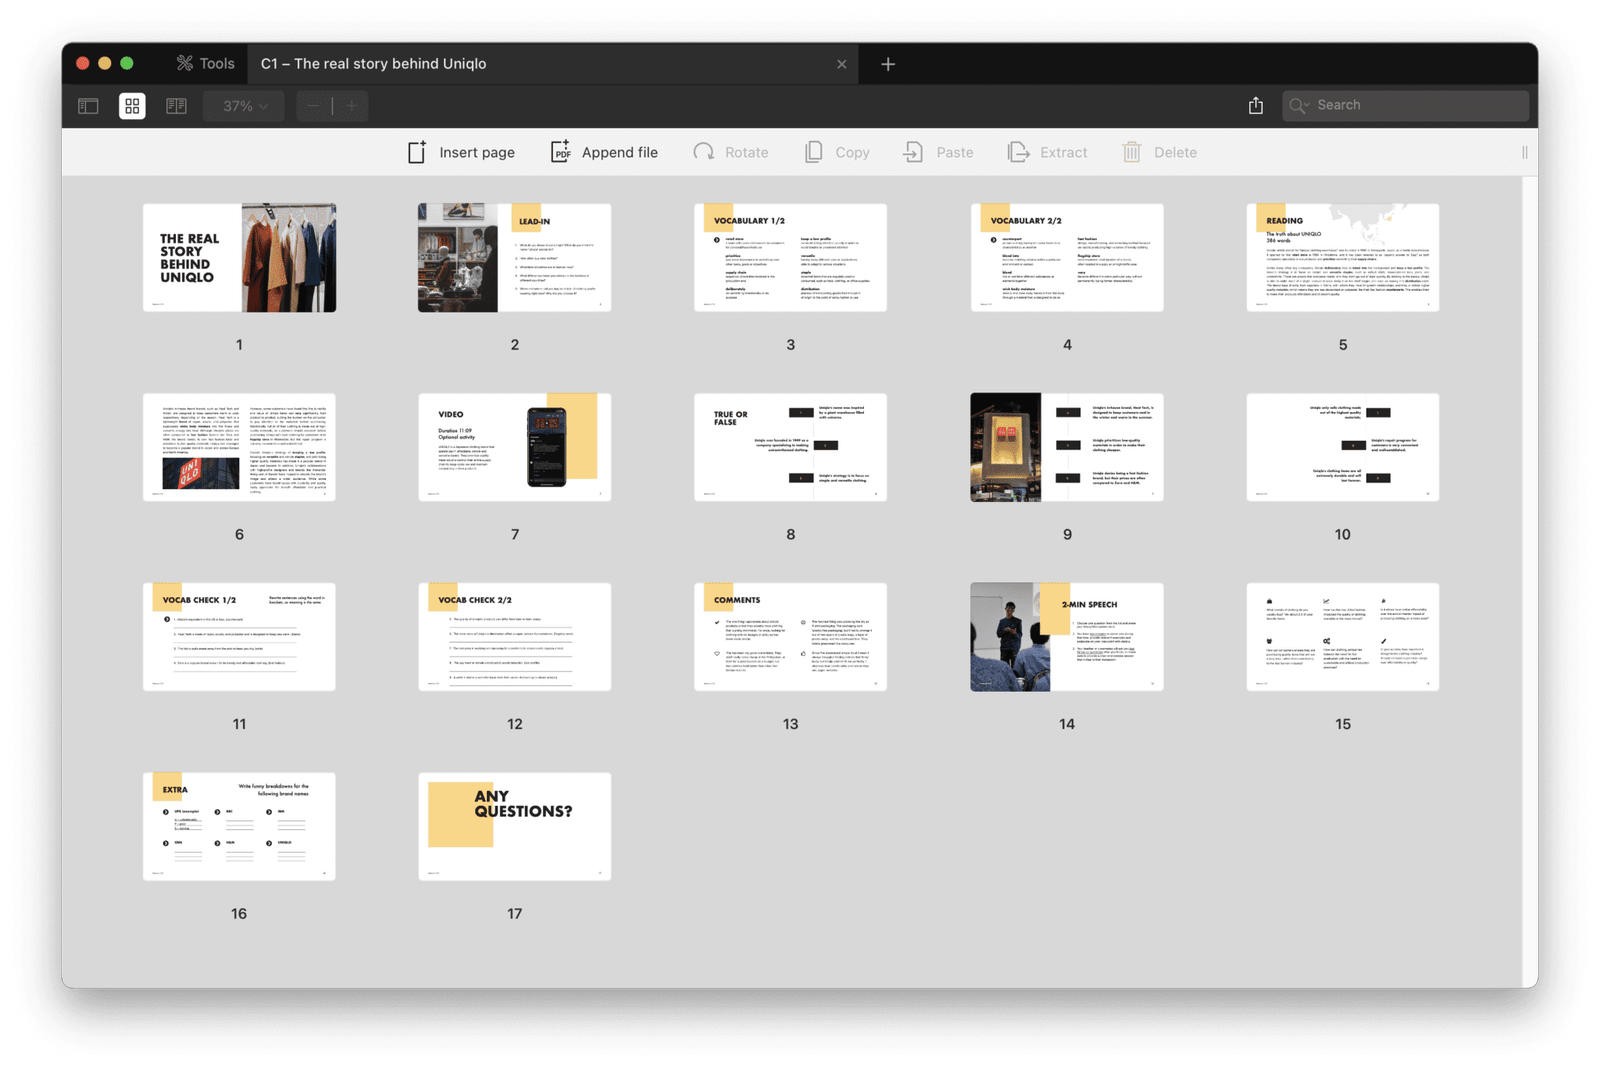Select page 8 True or False thumbnail
1600x1070 pixels.
click(790, 447)
